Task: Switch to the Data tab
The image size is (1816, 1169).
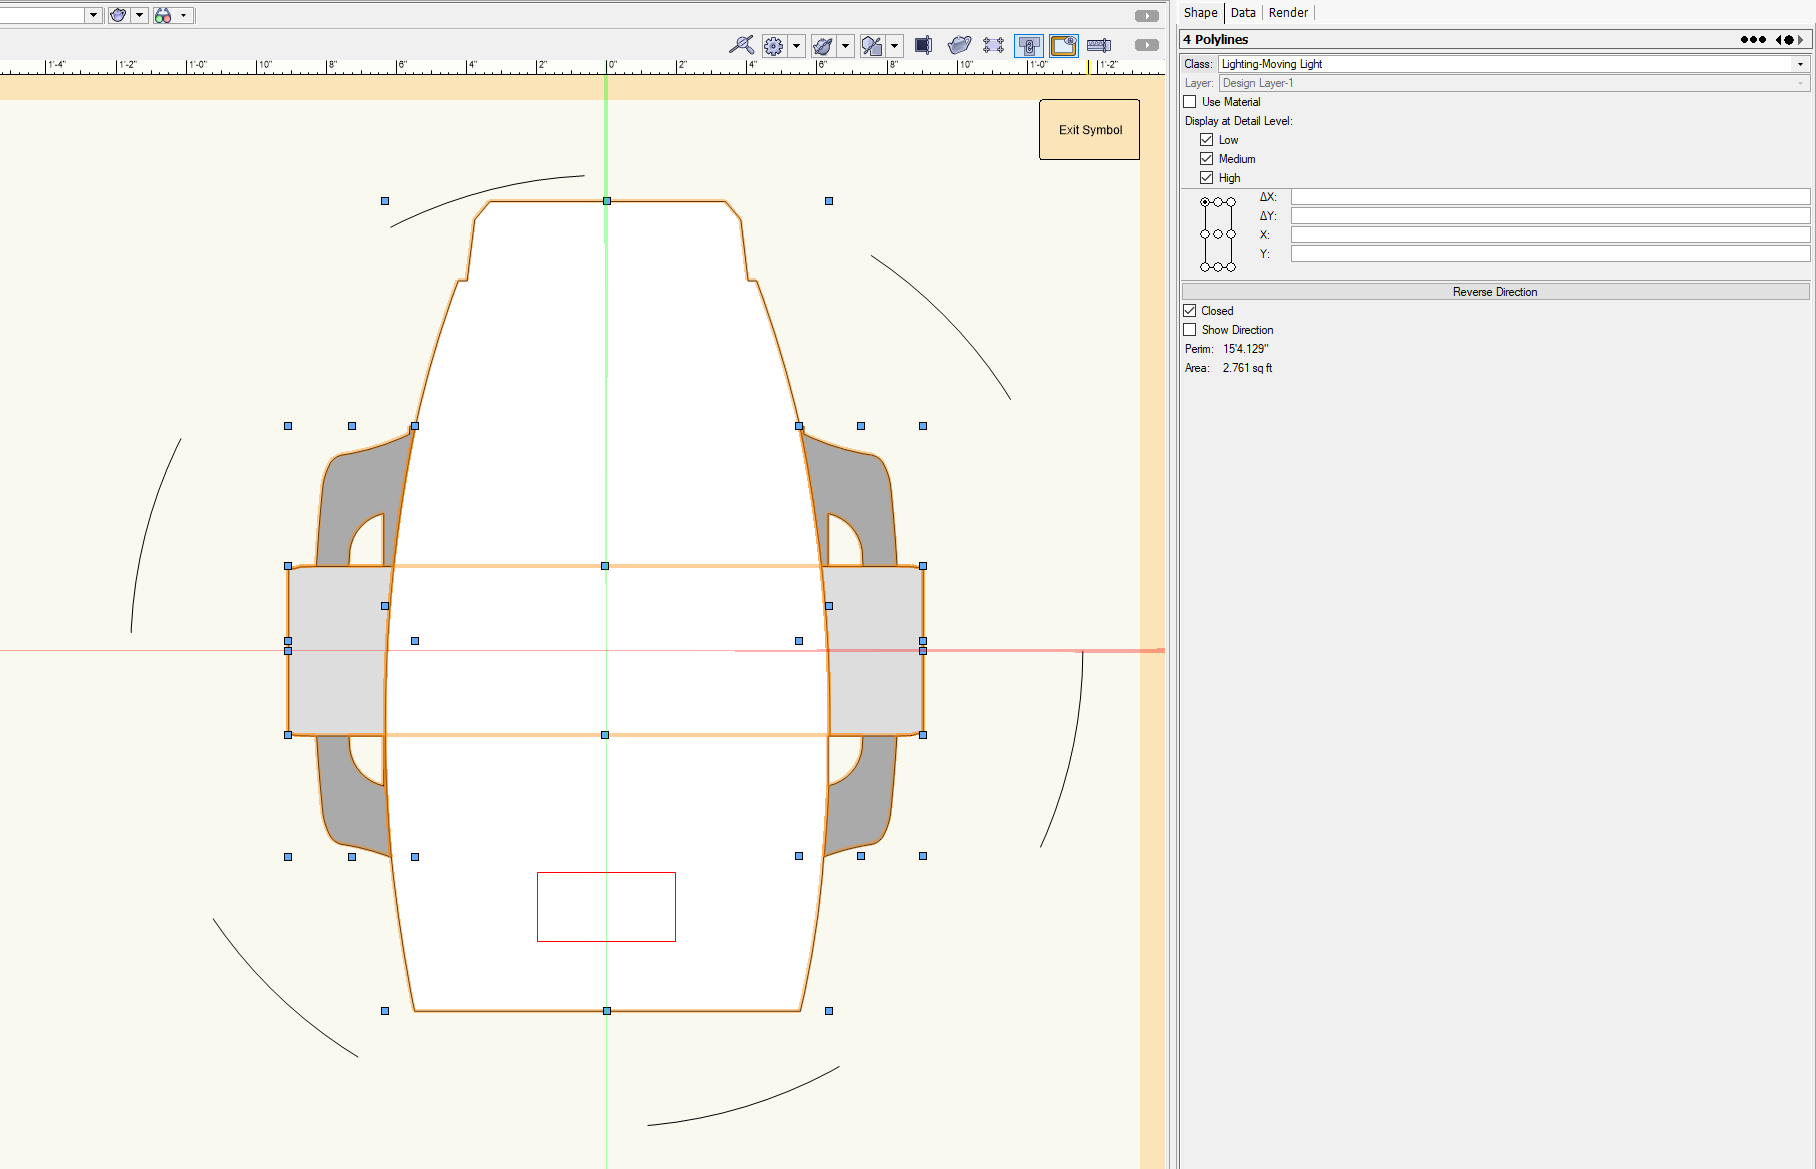Action: [x=1243, y=13]
